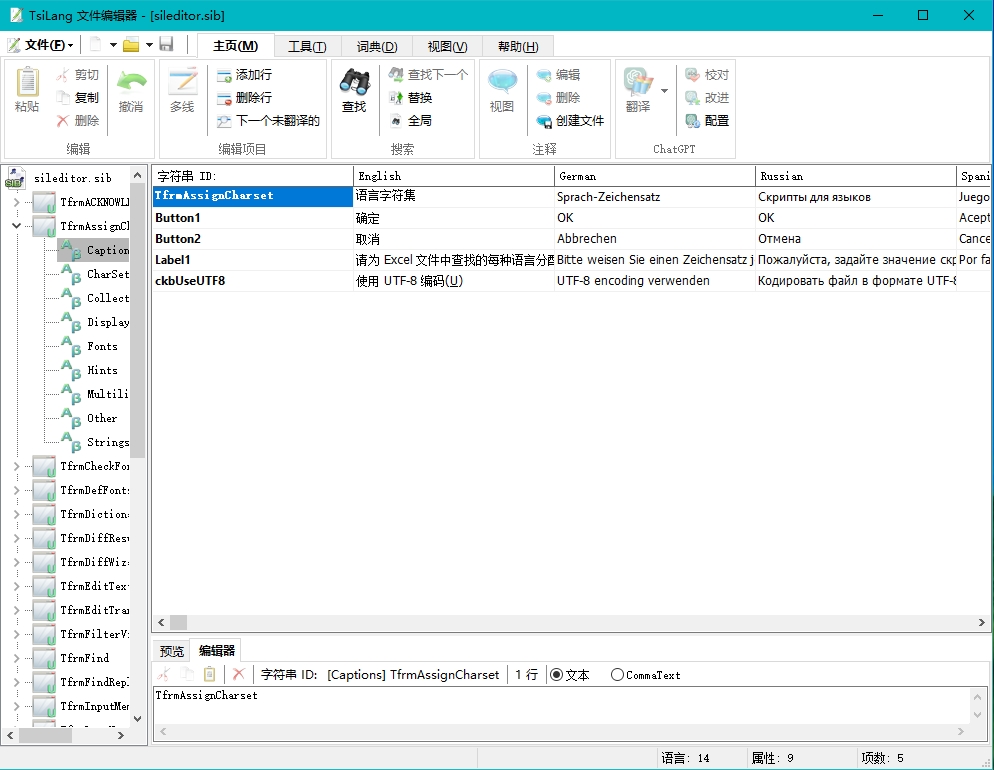
Task: Click the Global (全局) search icon
Action: pyautogui.click(x=396, y=120)
